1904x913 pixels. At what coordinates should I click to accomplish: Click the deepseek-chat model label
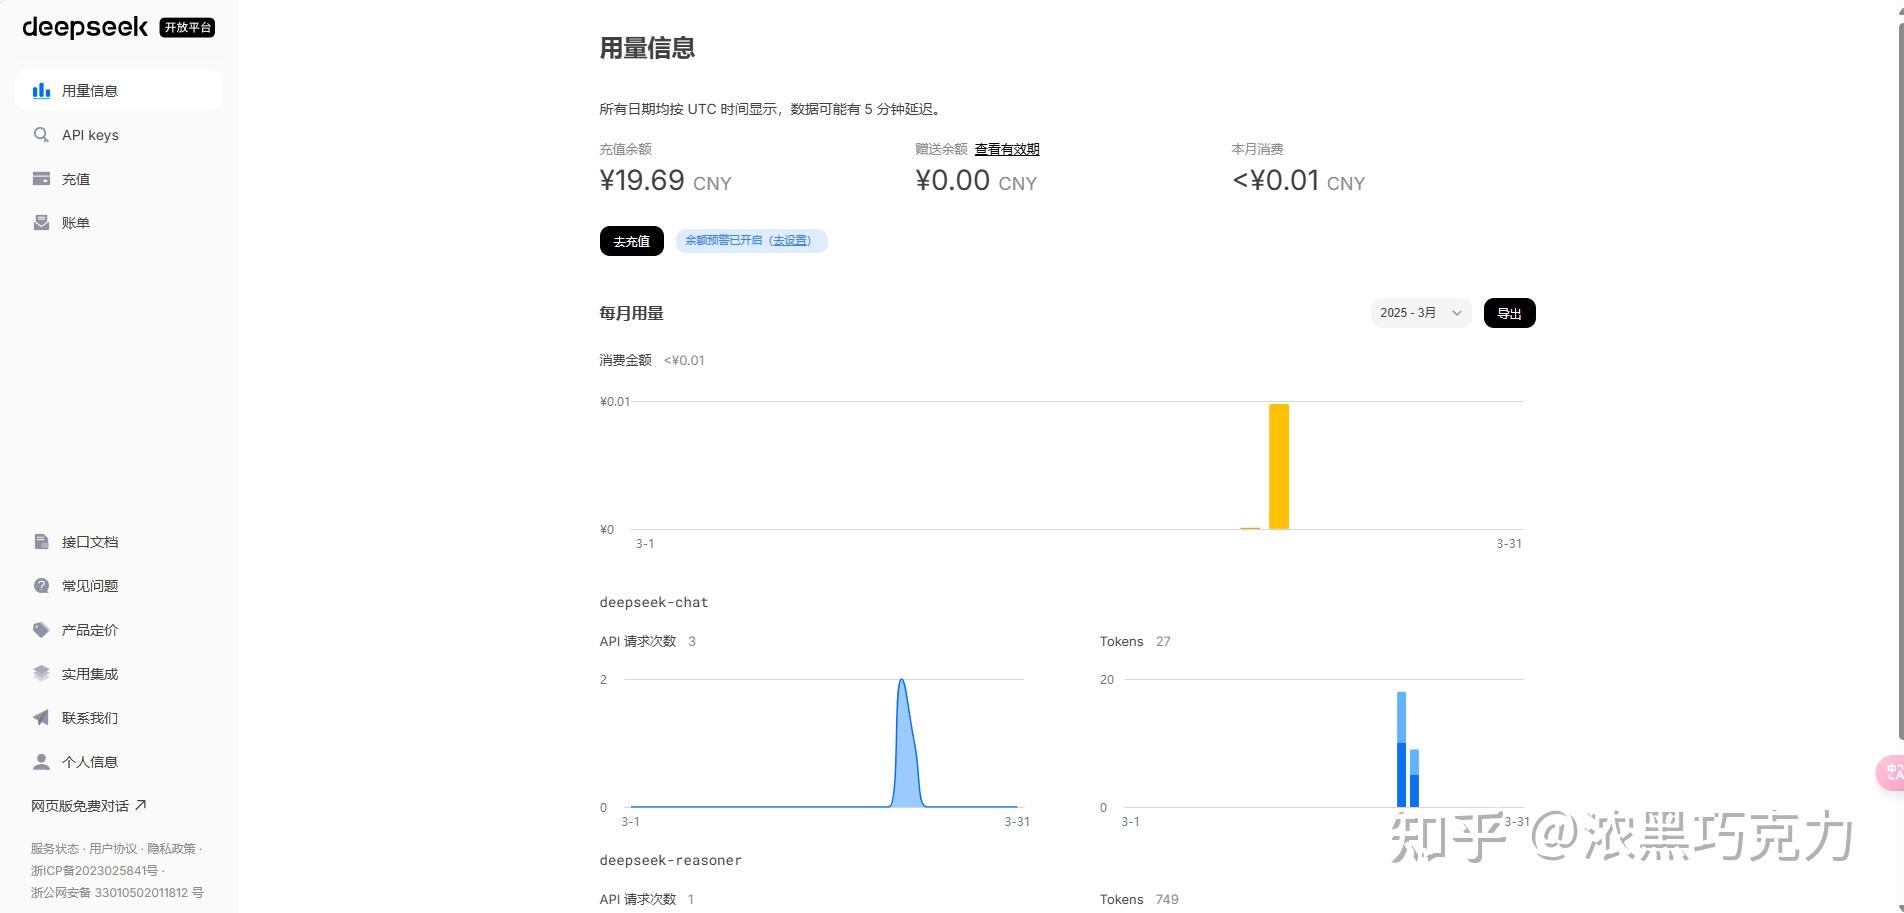(654, 602)
